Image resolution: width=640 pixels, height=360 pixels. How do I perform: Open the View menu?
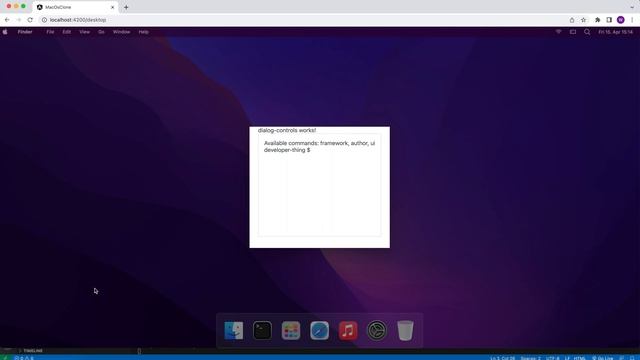point(84,31)
